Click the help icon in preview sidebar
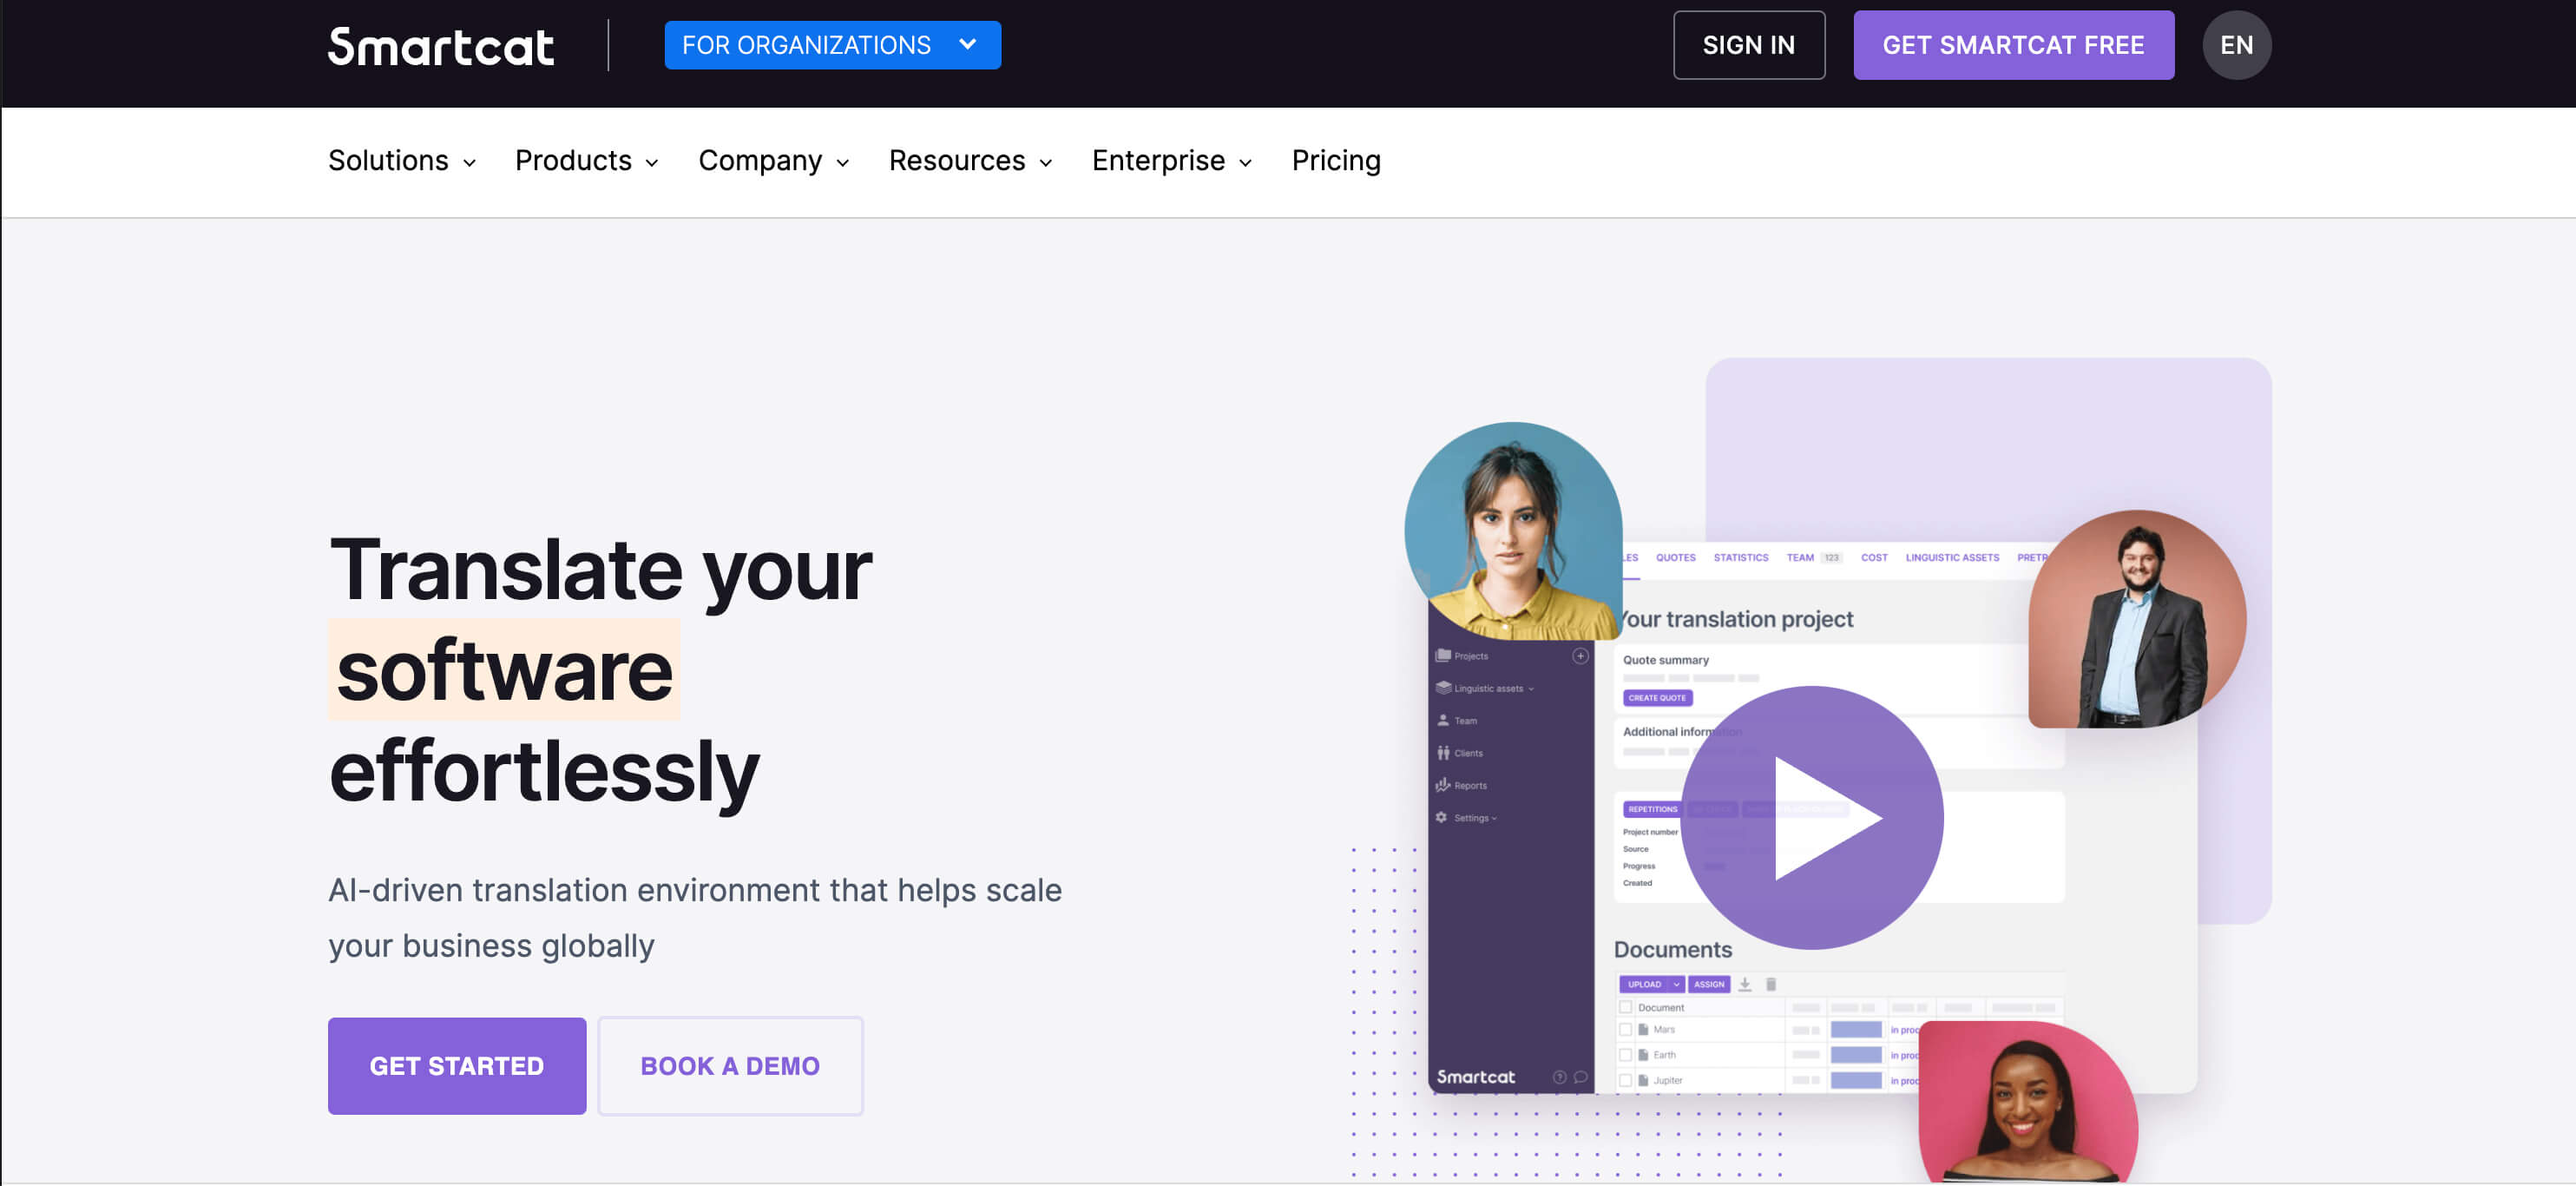Image resolution: width=2576 pixels, height=1186 pixels. [x=1559, y=1077]
